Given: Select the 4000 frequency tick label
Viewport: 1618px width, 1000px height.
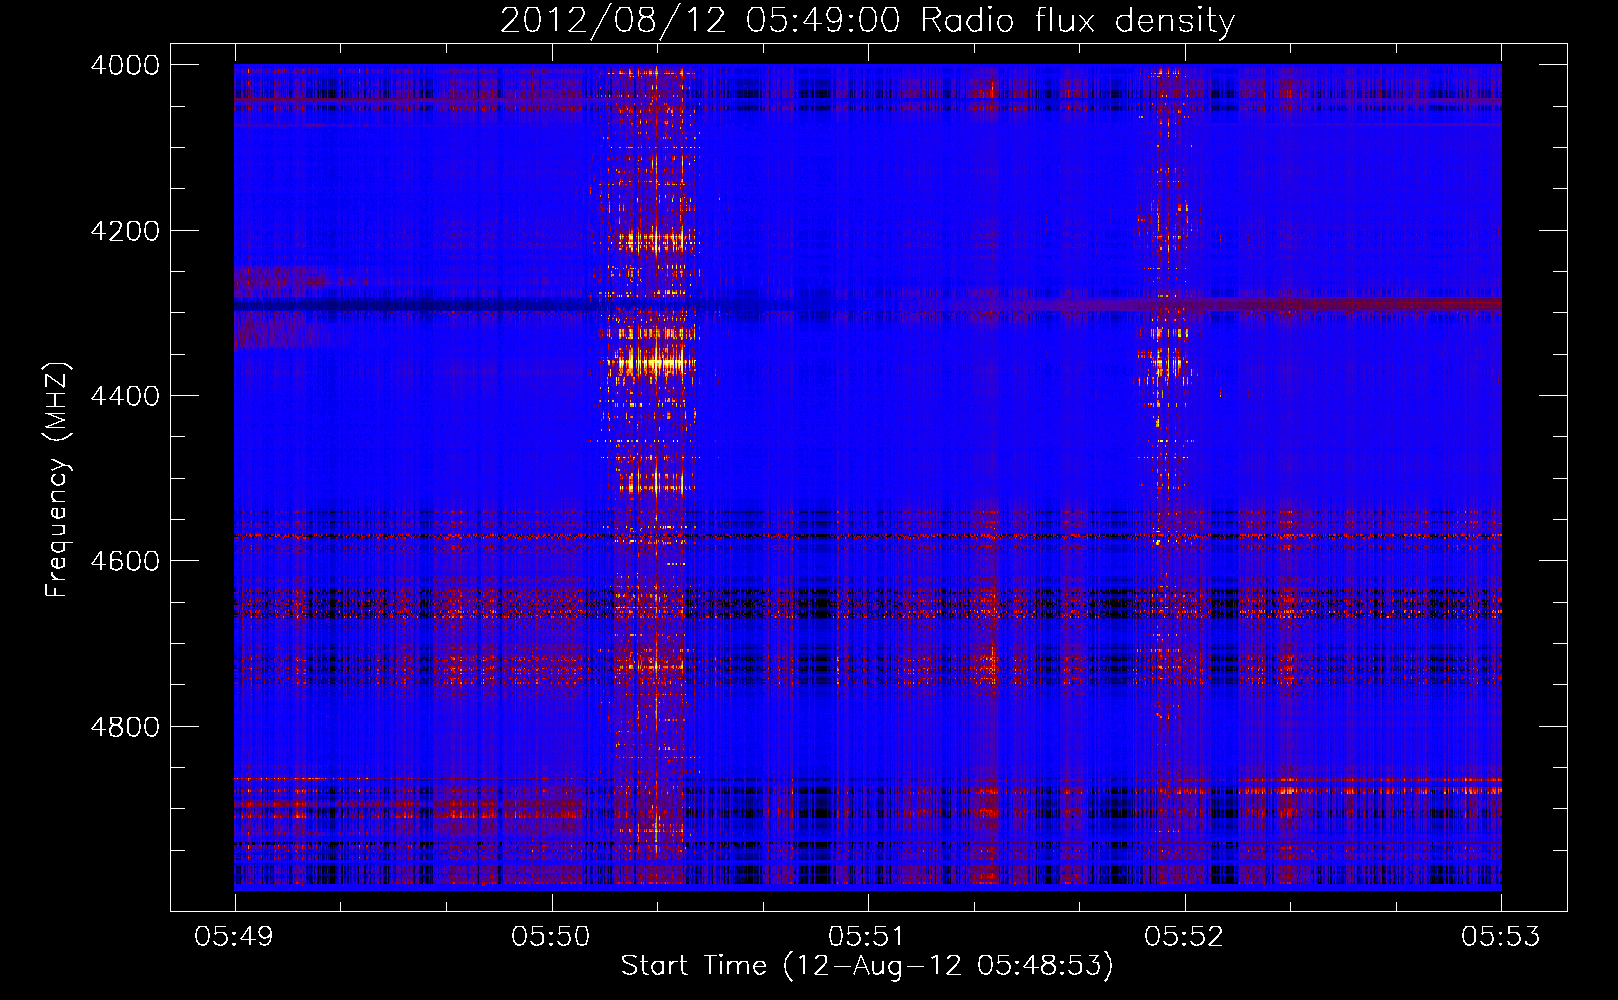Looking at the screenshot, I should tap(125, 65).
